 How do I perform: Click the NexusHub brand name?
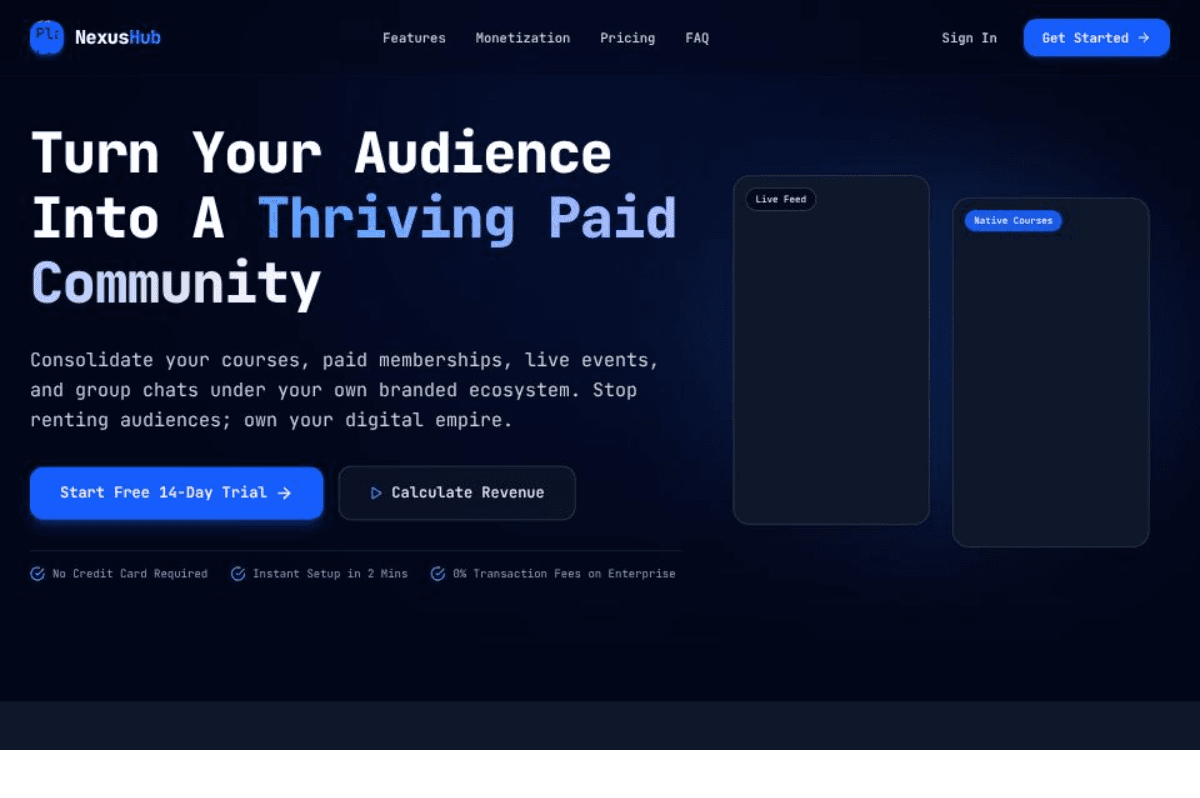[x=117, y=38]
